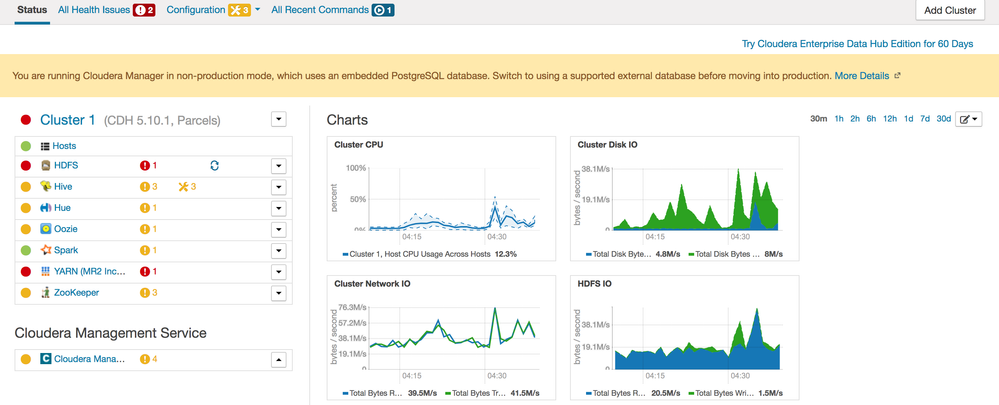Image resolution: width=999 pixels, height=405 pixels.
Task: Click the HDFS red health issue icon
Action: tap(145, 166)
